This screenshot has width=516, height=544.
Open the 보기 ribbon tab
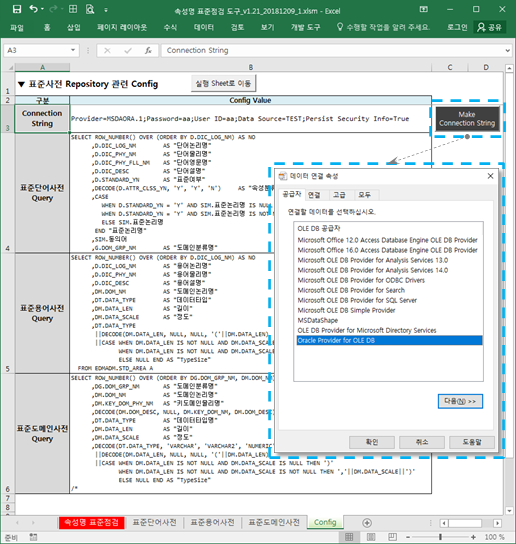click(x=267, y=27)
